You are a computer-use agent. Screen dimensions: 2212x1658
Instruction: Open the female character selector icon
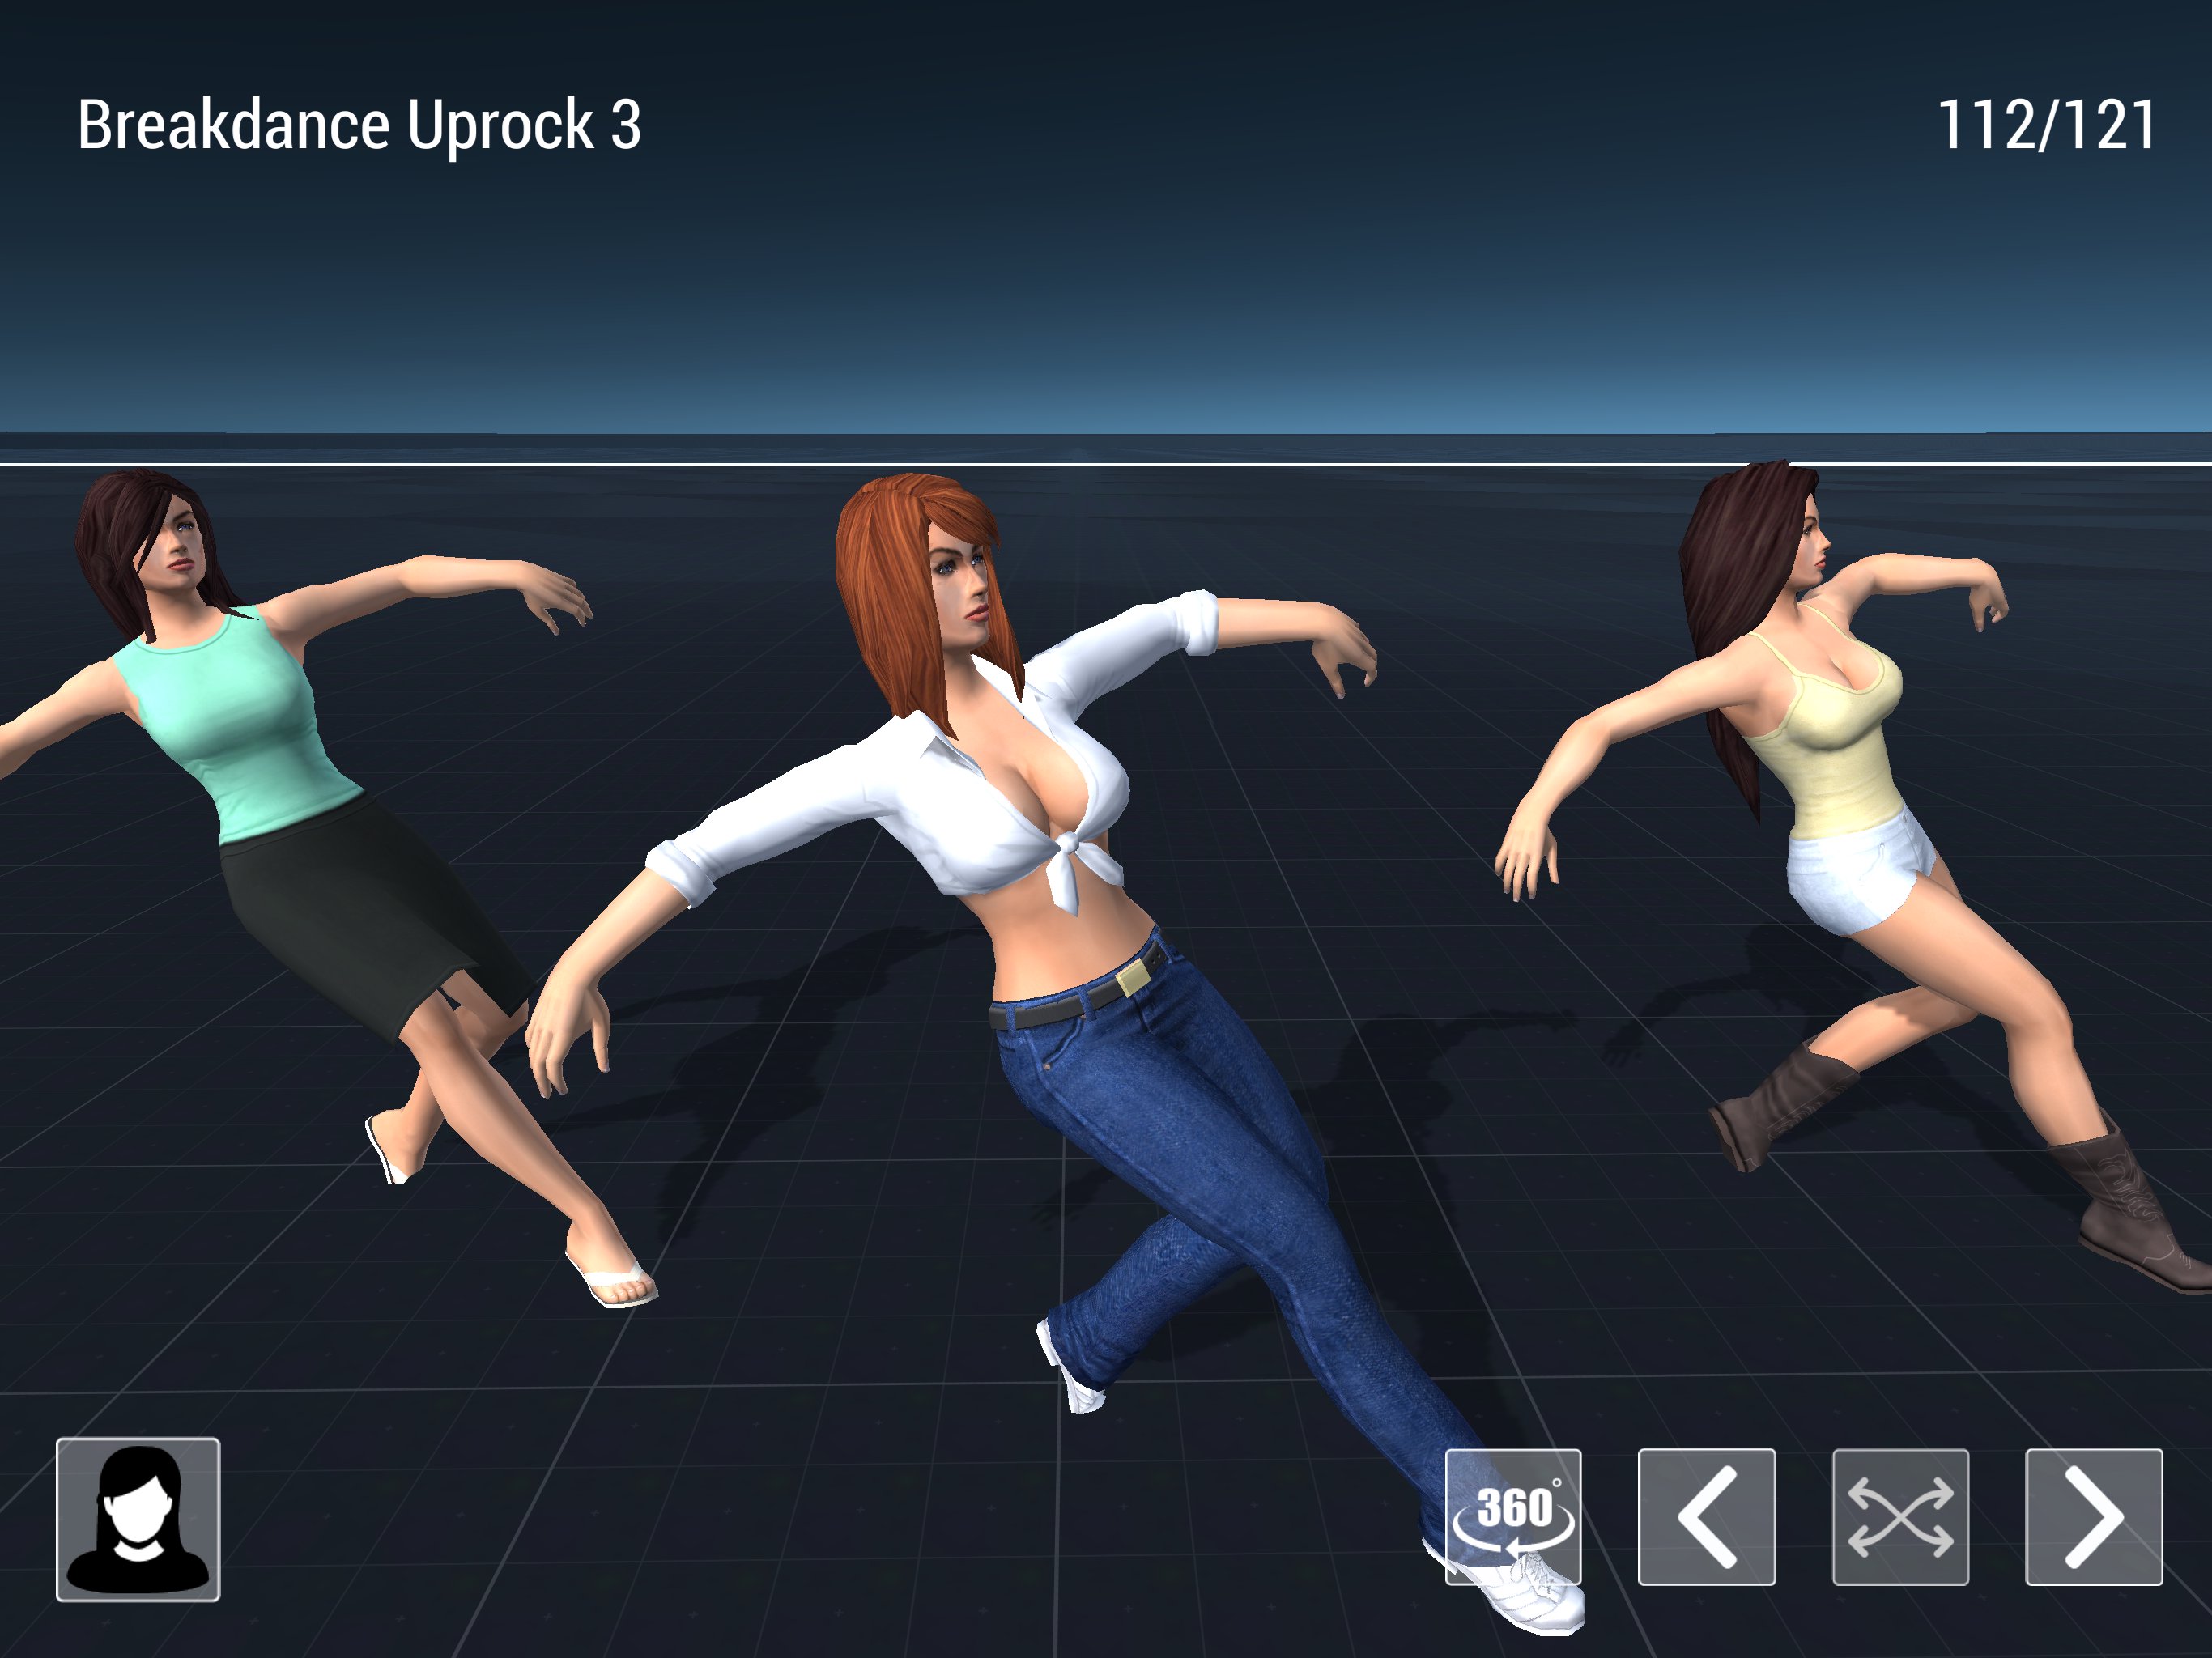[x=138, y=1519]
